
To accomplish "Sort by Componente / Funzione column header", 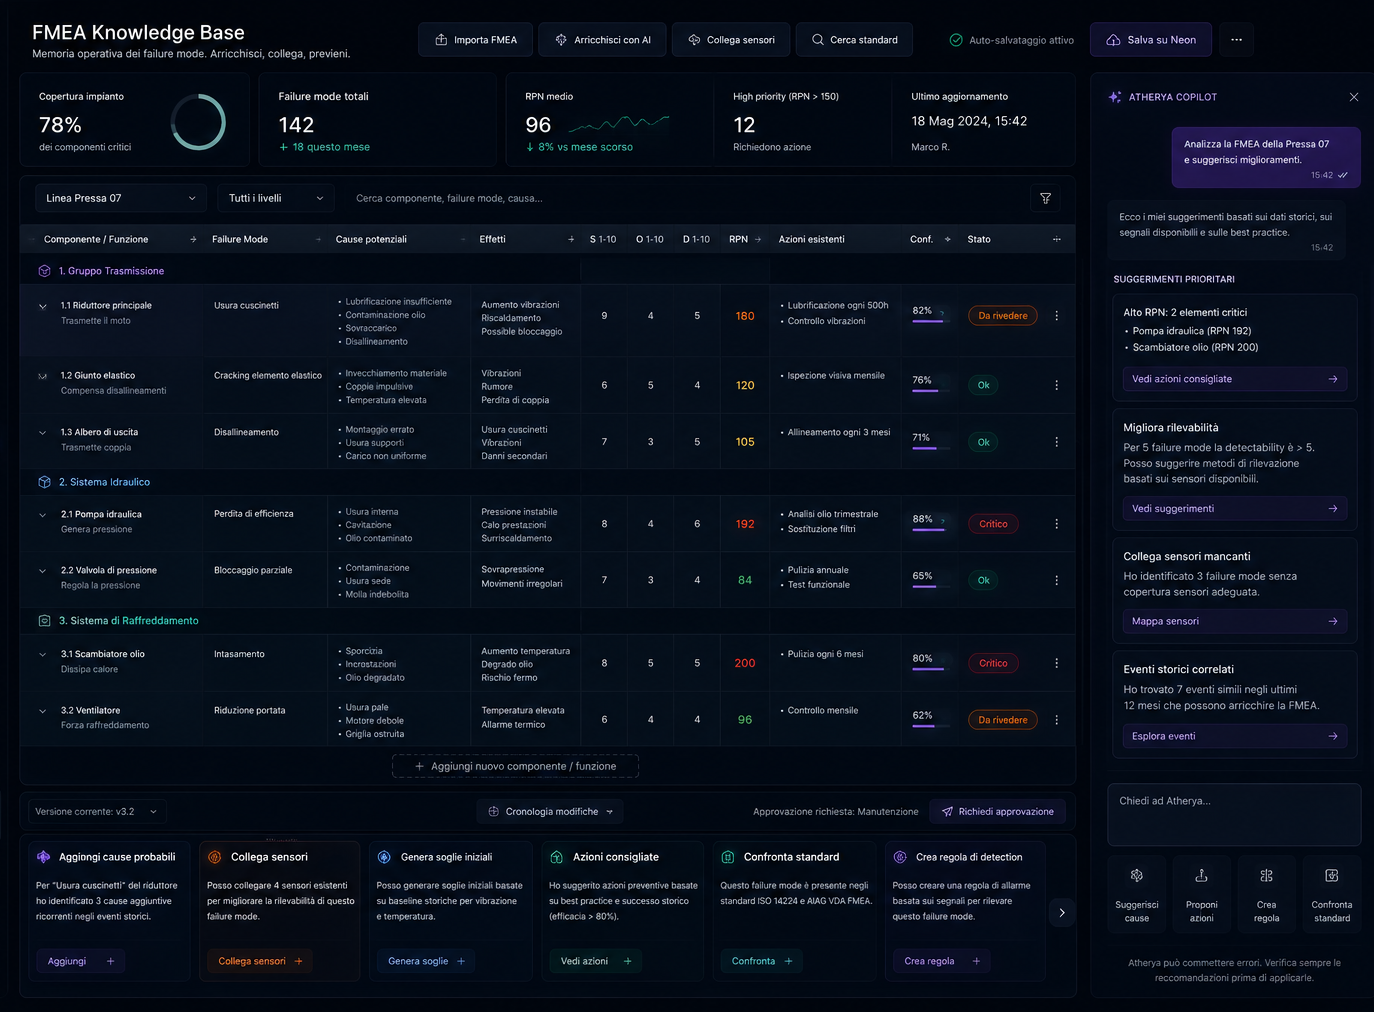I will coord(120,239).
